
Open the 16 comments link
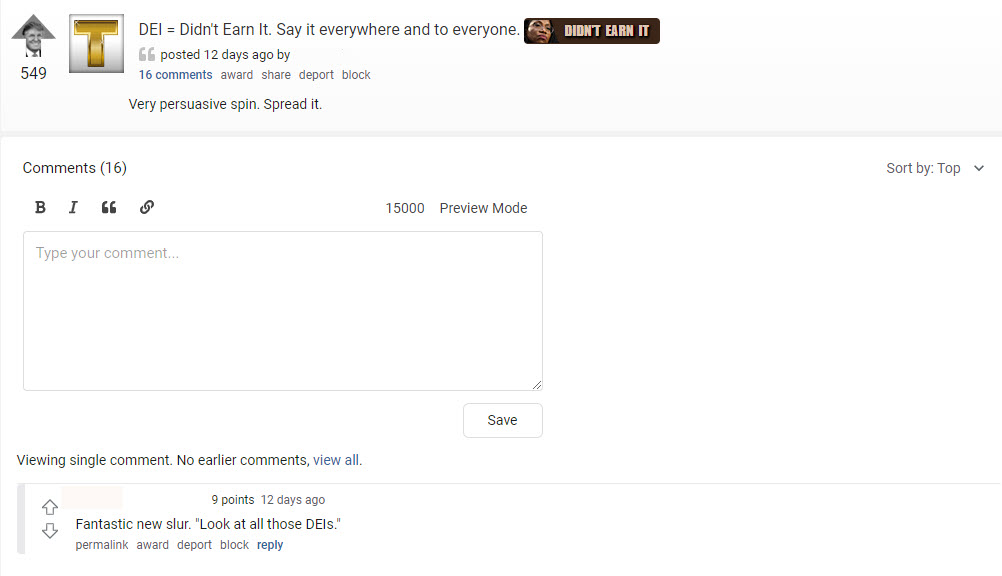pyautogui.click(x=175, y=75)
